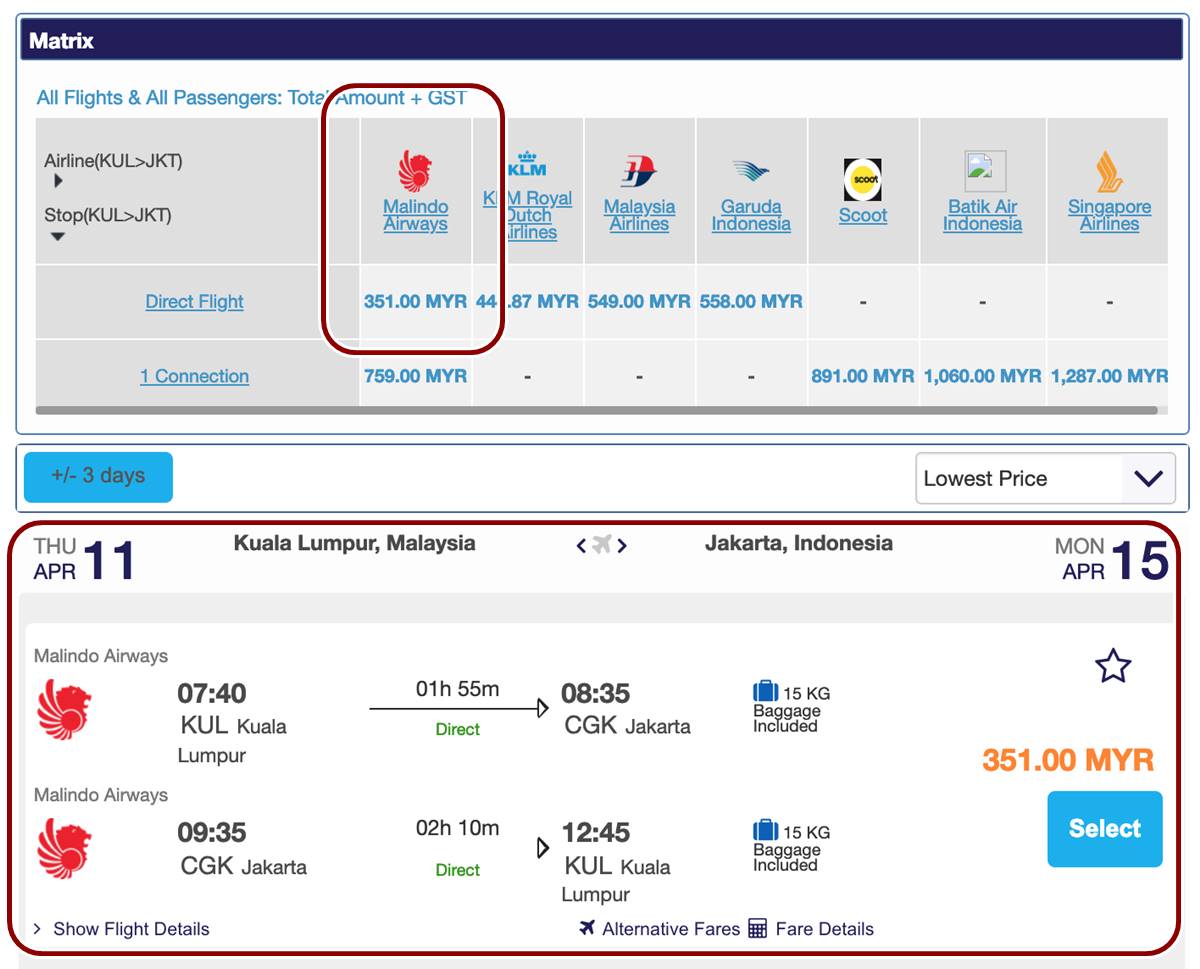Click the 08:35 arrival time

tap(595, 693)
